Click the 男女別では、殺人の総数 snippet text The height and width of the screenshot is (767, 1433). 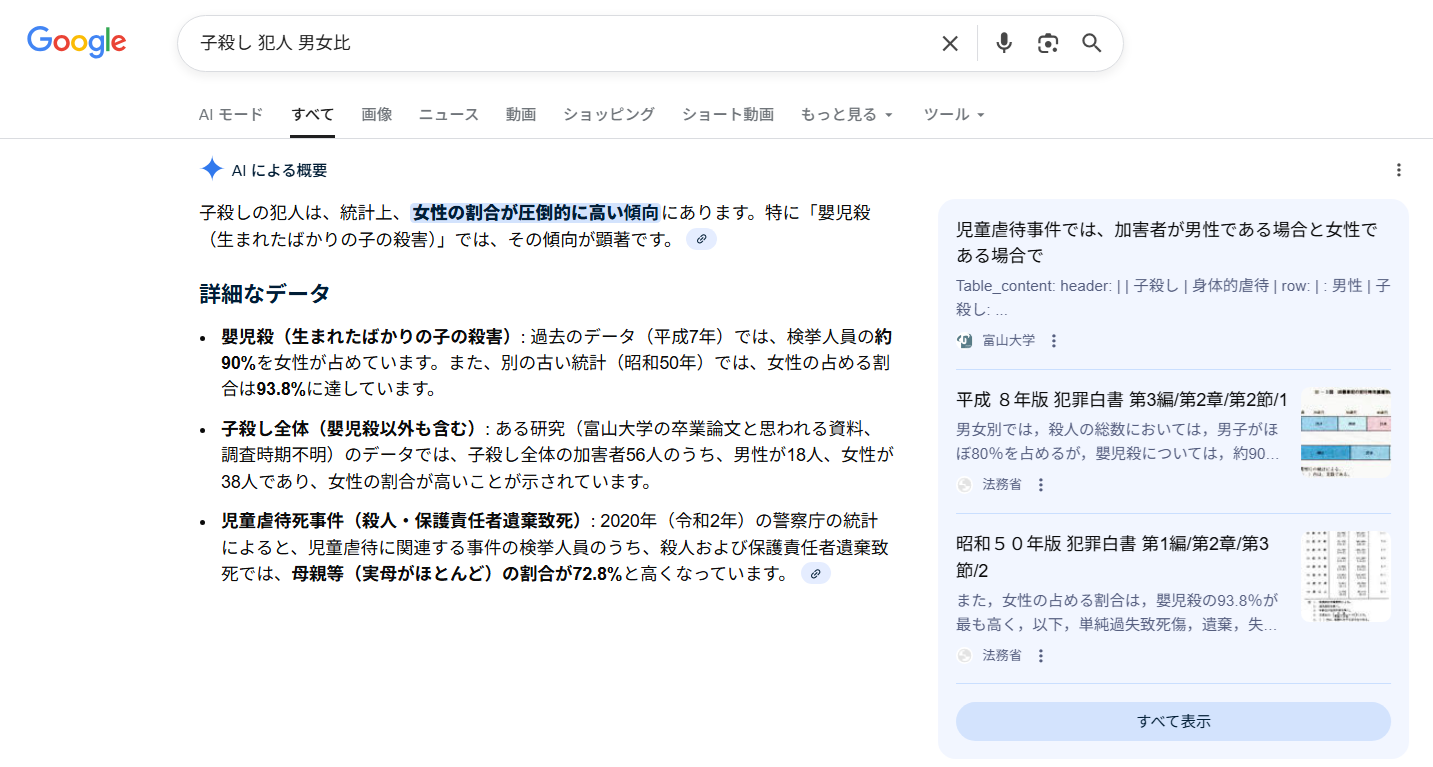[x=1118, y=442]
